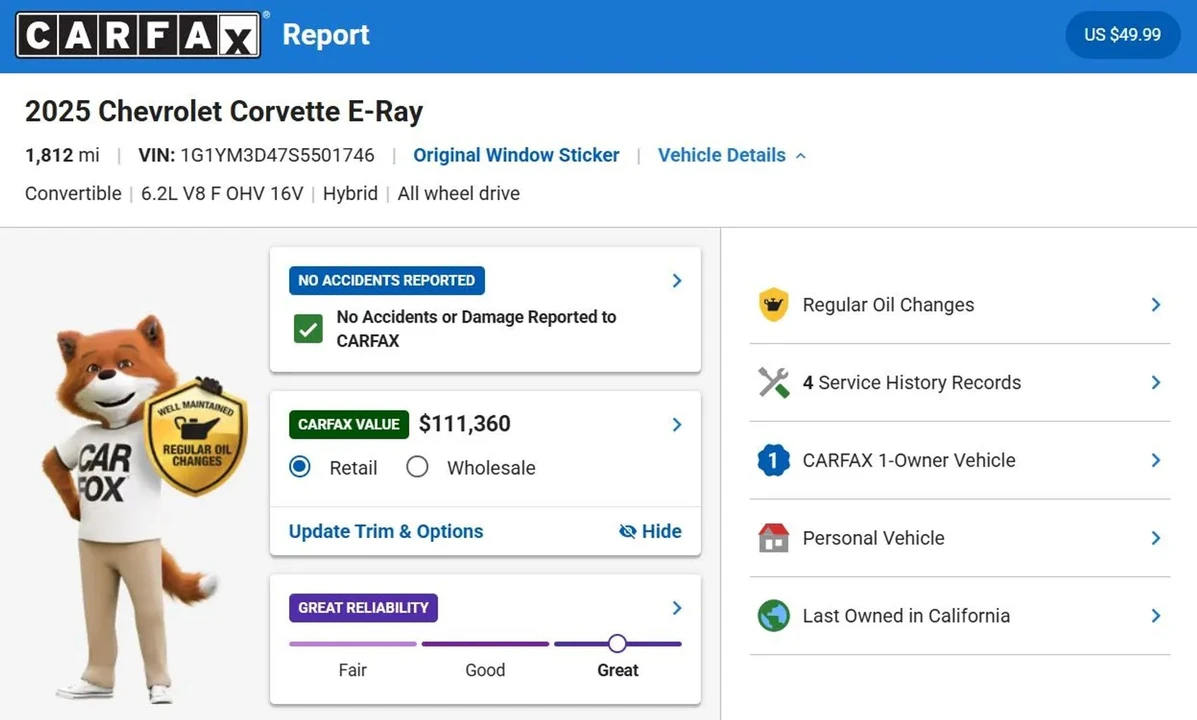Click the Hide link text
The image size is (1197, 720).
click(662, 531)
